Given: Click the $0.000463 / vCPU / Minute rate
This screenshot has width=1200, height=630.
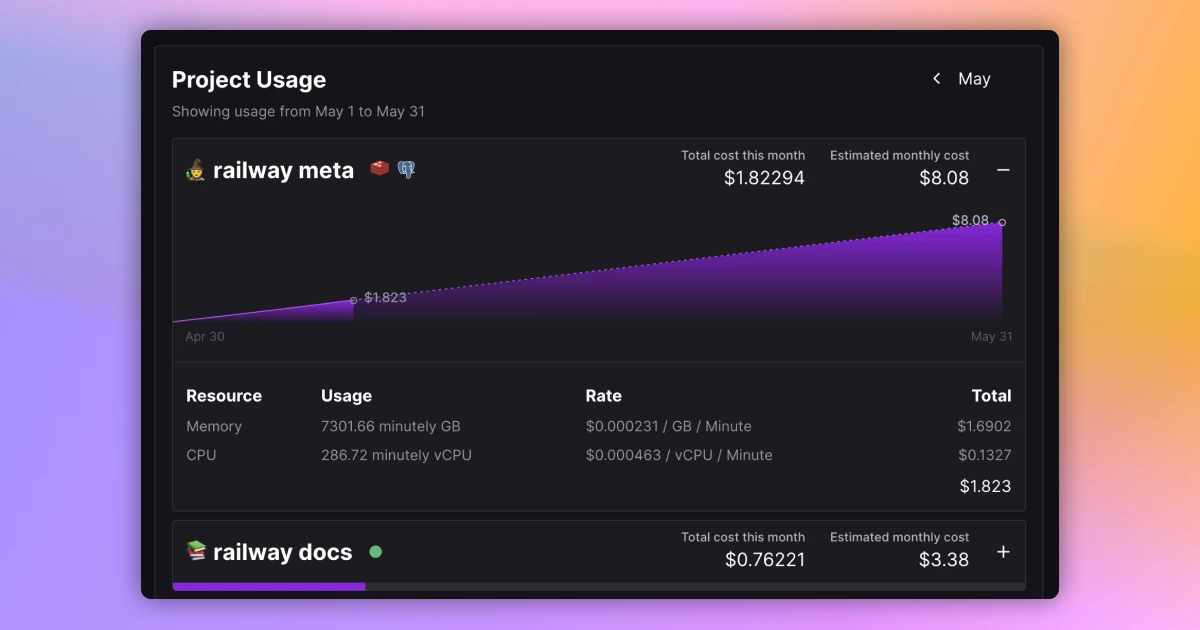Looking at the screenshot, I should 679,455.
